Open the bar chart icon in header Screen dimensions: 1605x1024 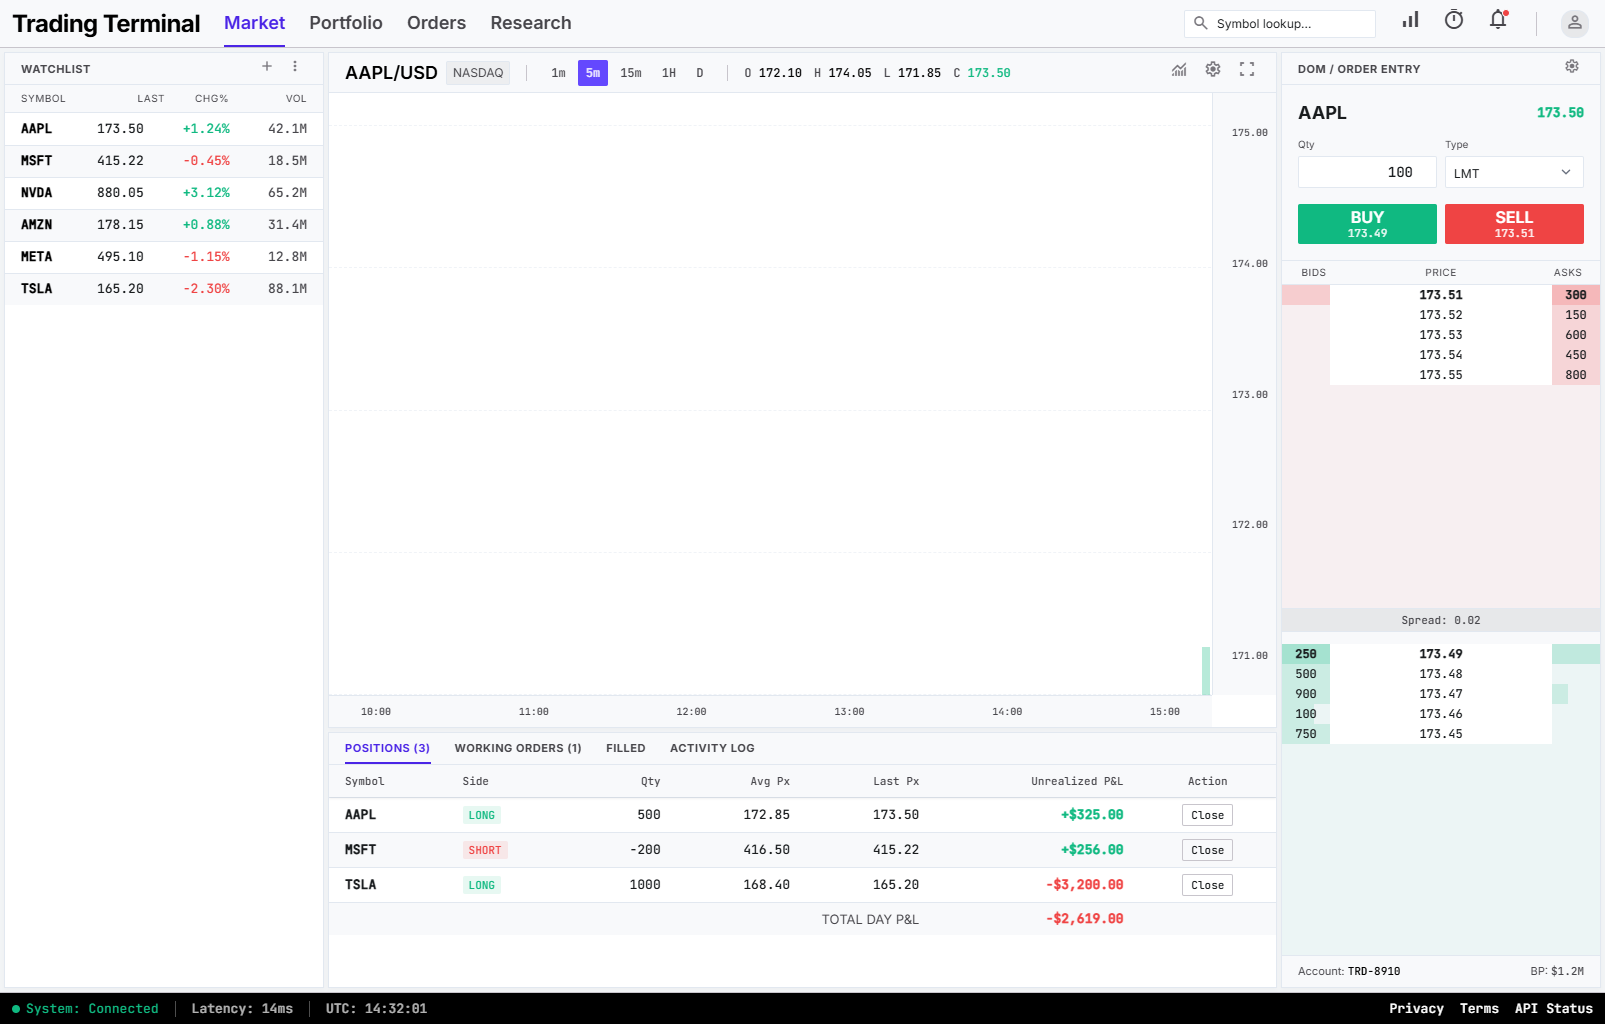click(x=1410, y=20)
